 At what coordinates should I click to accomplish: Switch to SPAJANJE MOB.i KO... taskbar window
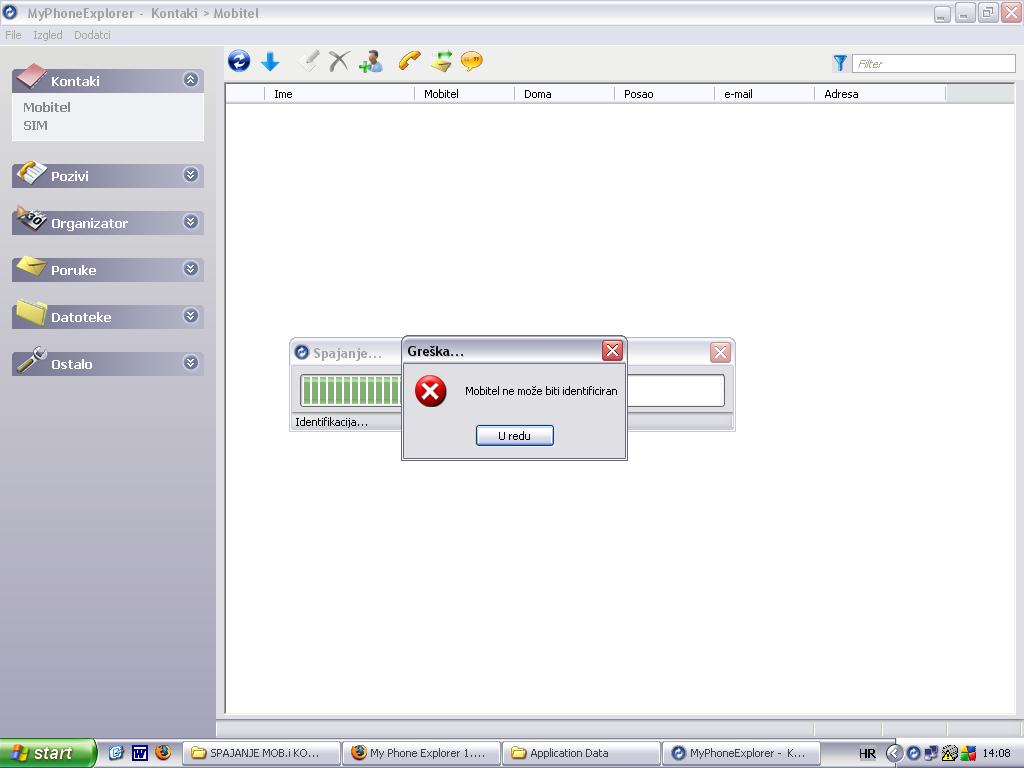(x=262, y=753)
